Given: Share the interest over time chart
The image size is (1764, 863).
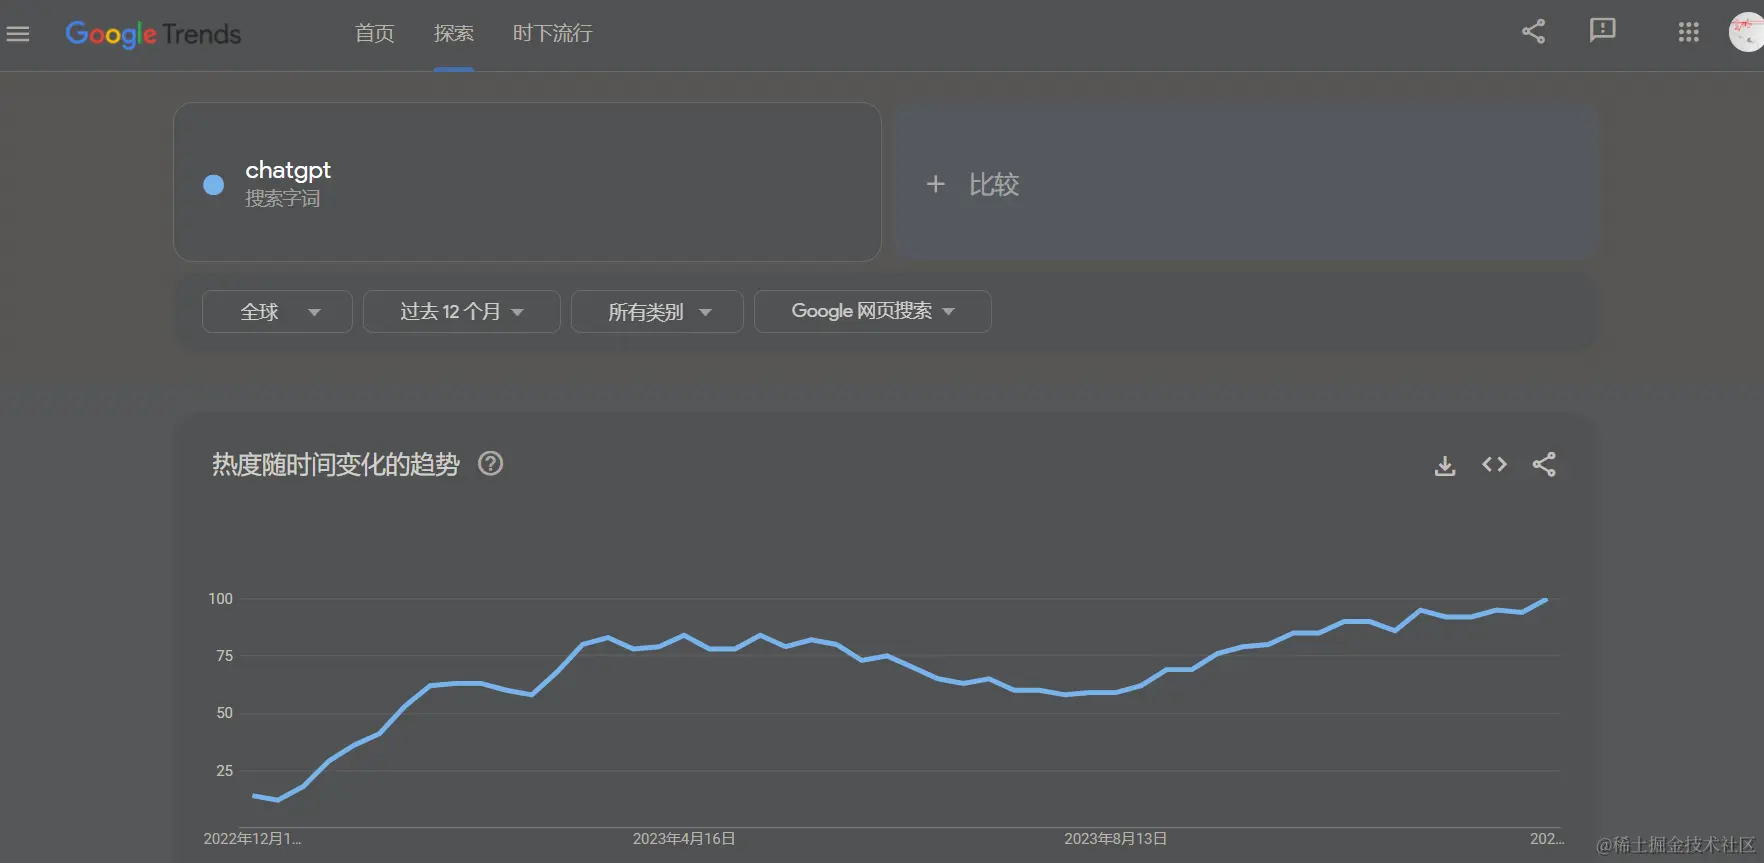Looking at the screenshot, I should 1544,464.
